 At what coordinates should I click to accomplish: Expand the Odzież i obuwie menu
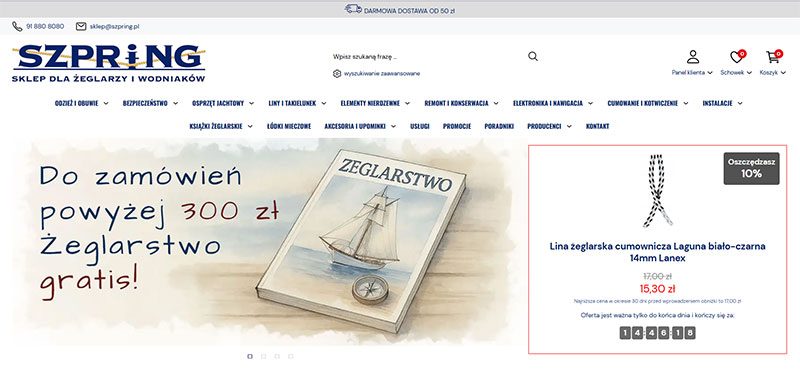(x=82, y=103)
